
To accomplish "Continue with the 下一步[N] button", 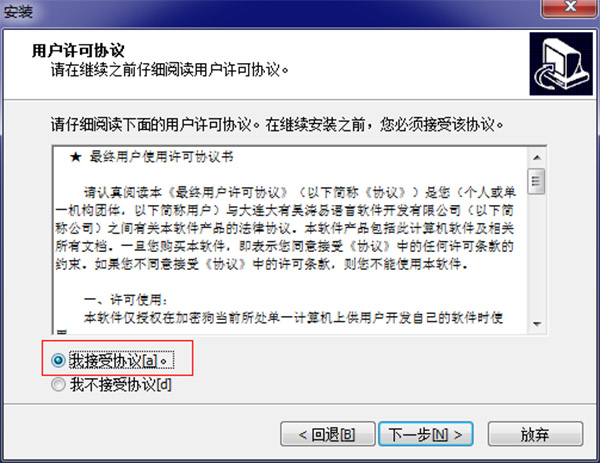I will (x=426, y=434).
